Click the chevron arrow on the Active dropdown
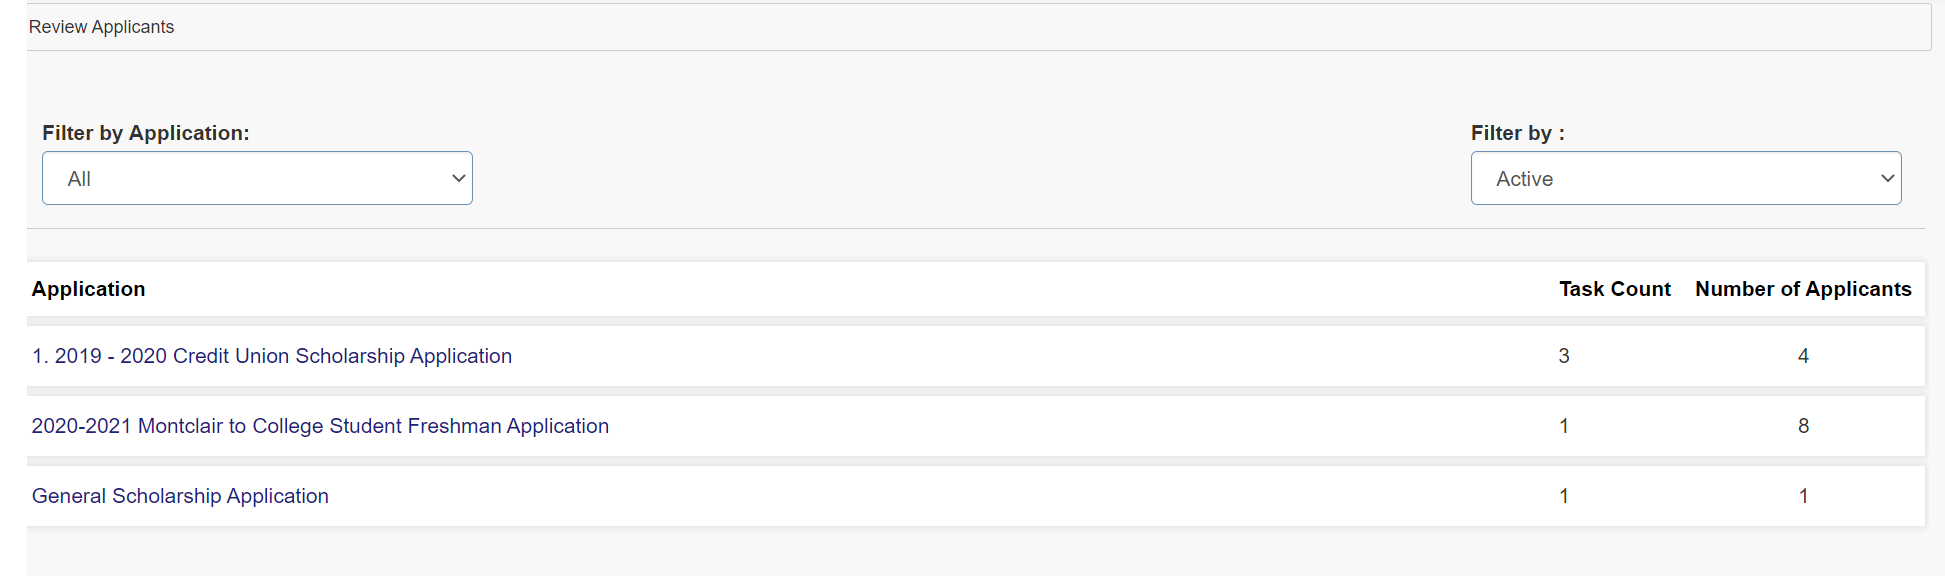1945x576 pixels. click(1887, 178)
